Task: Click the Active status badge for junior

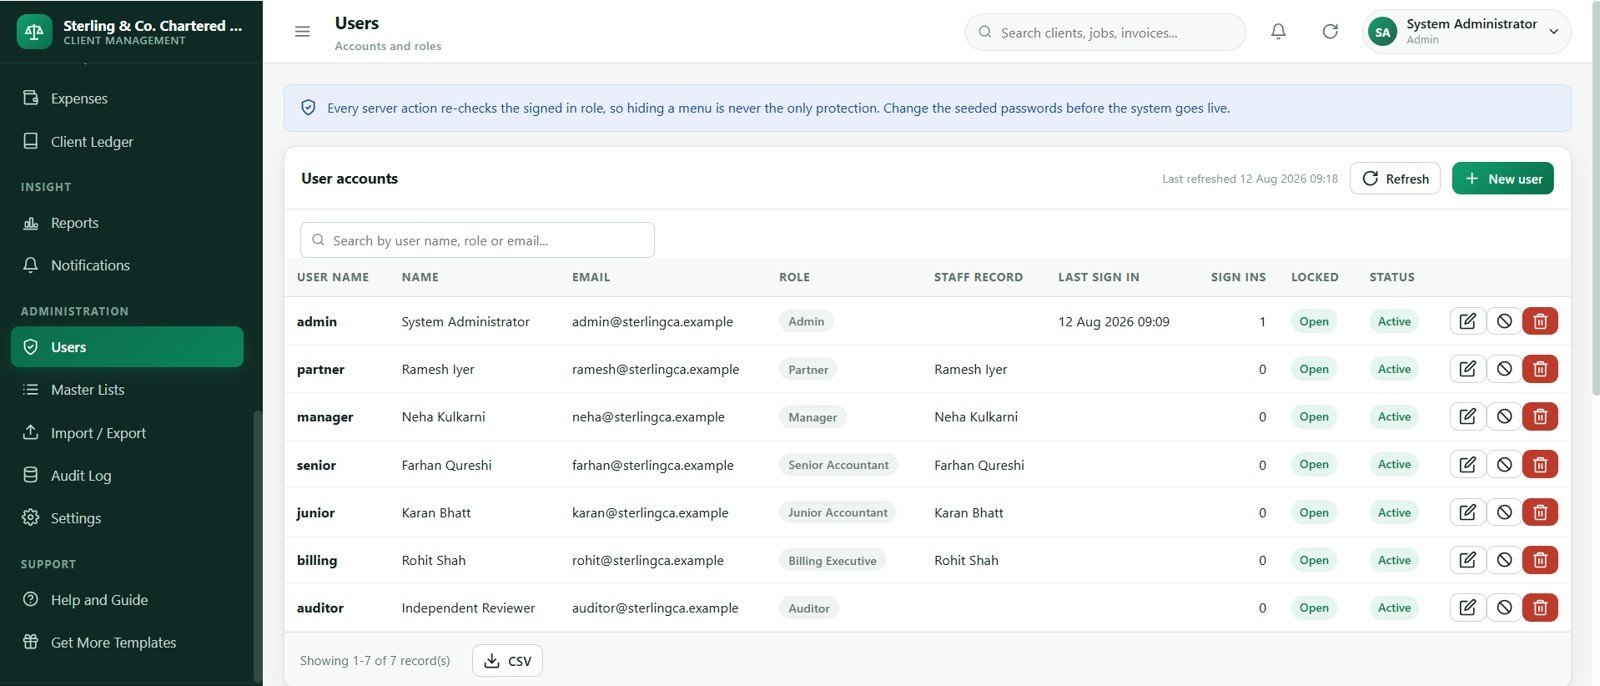Action: pos(1394,512)
